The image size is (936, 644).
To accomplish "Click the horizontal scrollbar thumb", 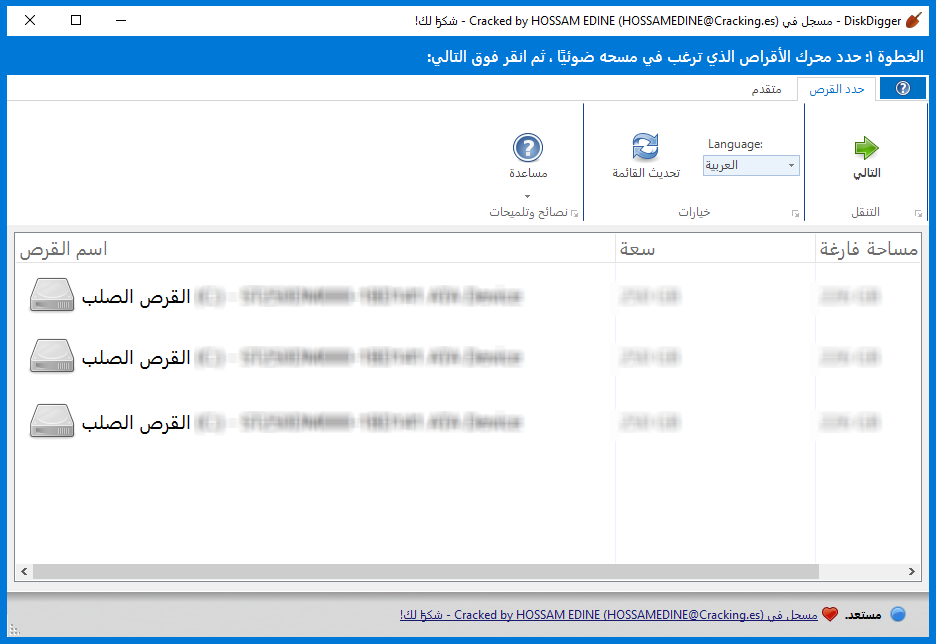I will pyautogui.click(x=426, y=572).
